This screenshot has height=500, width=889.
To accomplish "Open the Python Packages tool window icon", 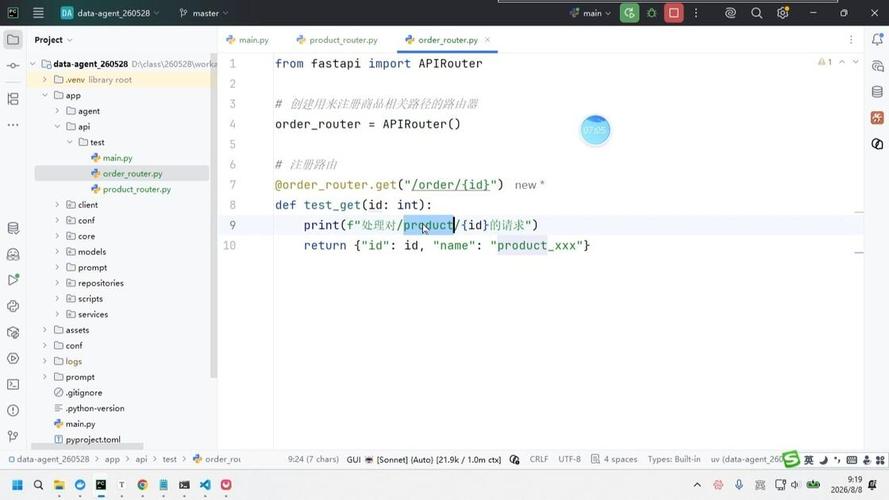I will (x=13, y=333).
